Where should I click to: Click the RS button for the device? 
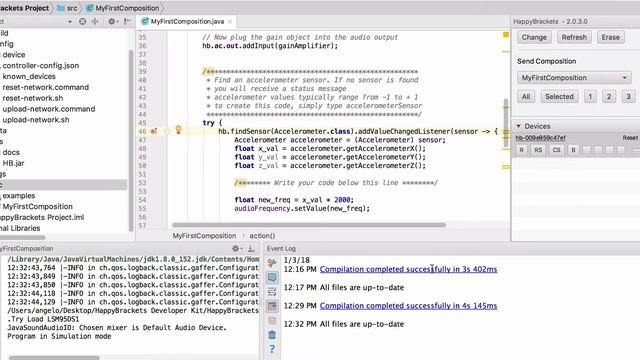tap(538, 150)
